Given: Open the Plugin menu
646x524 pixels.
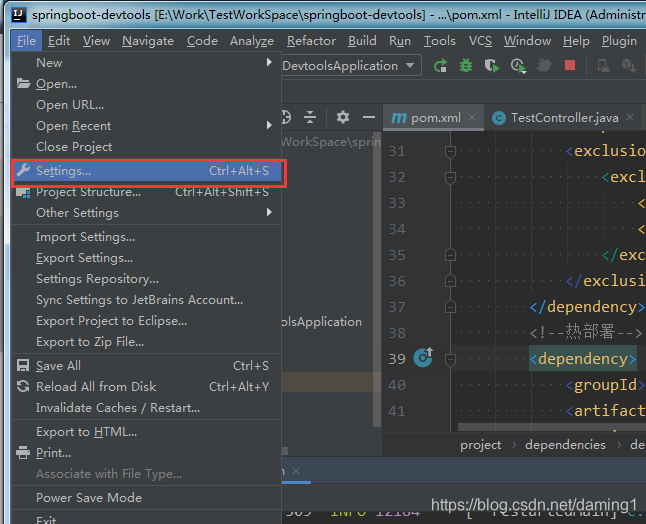Looking at the screenshot, I should (x=619, y=41).
